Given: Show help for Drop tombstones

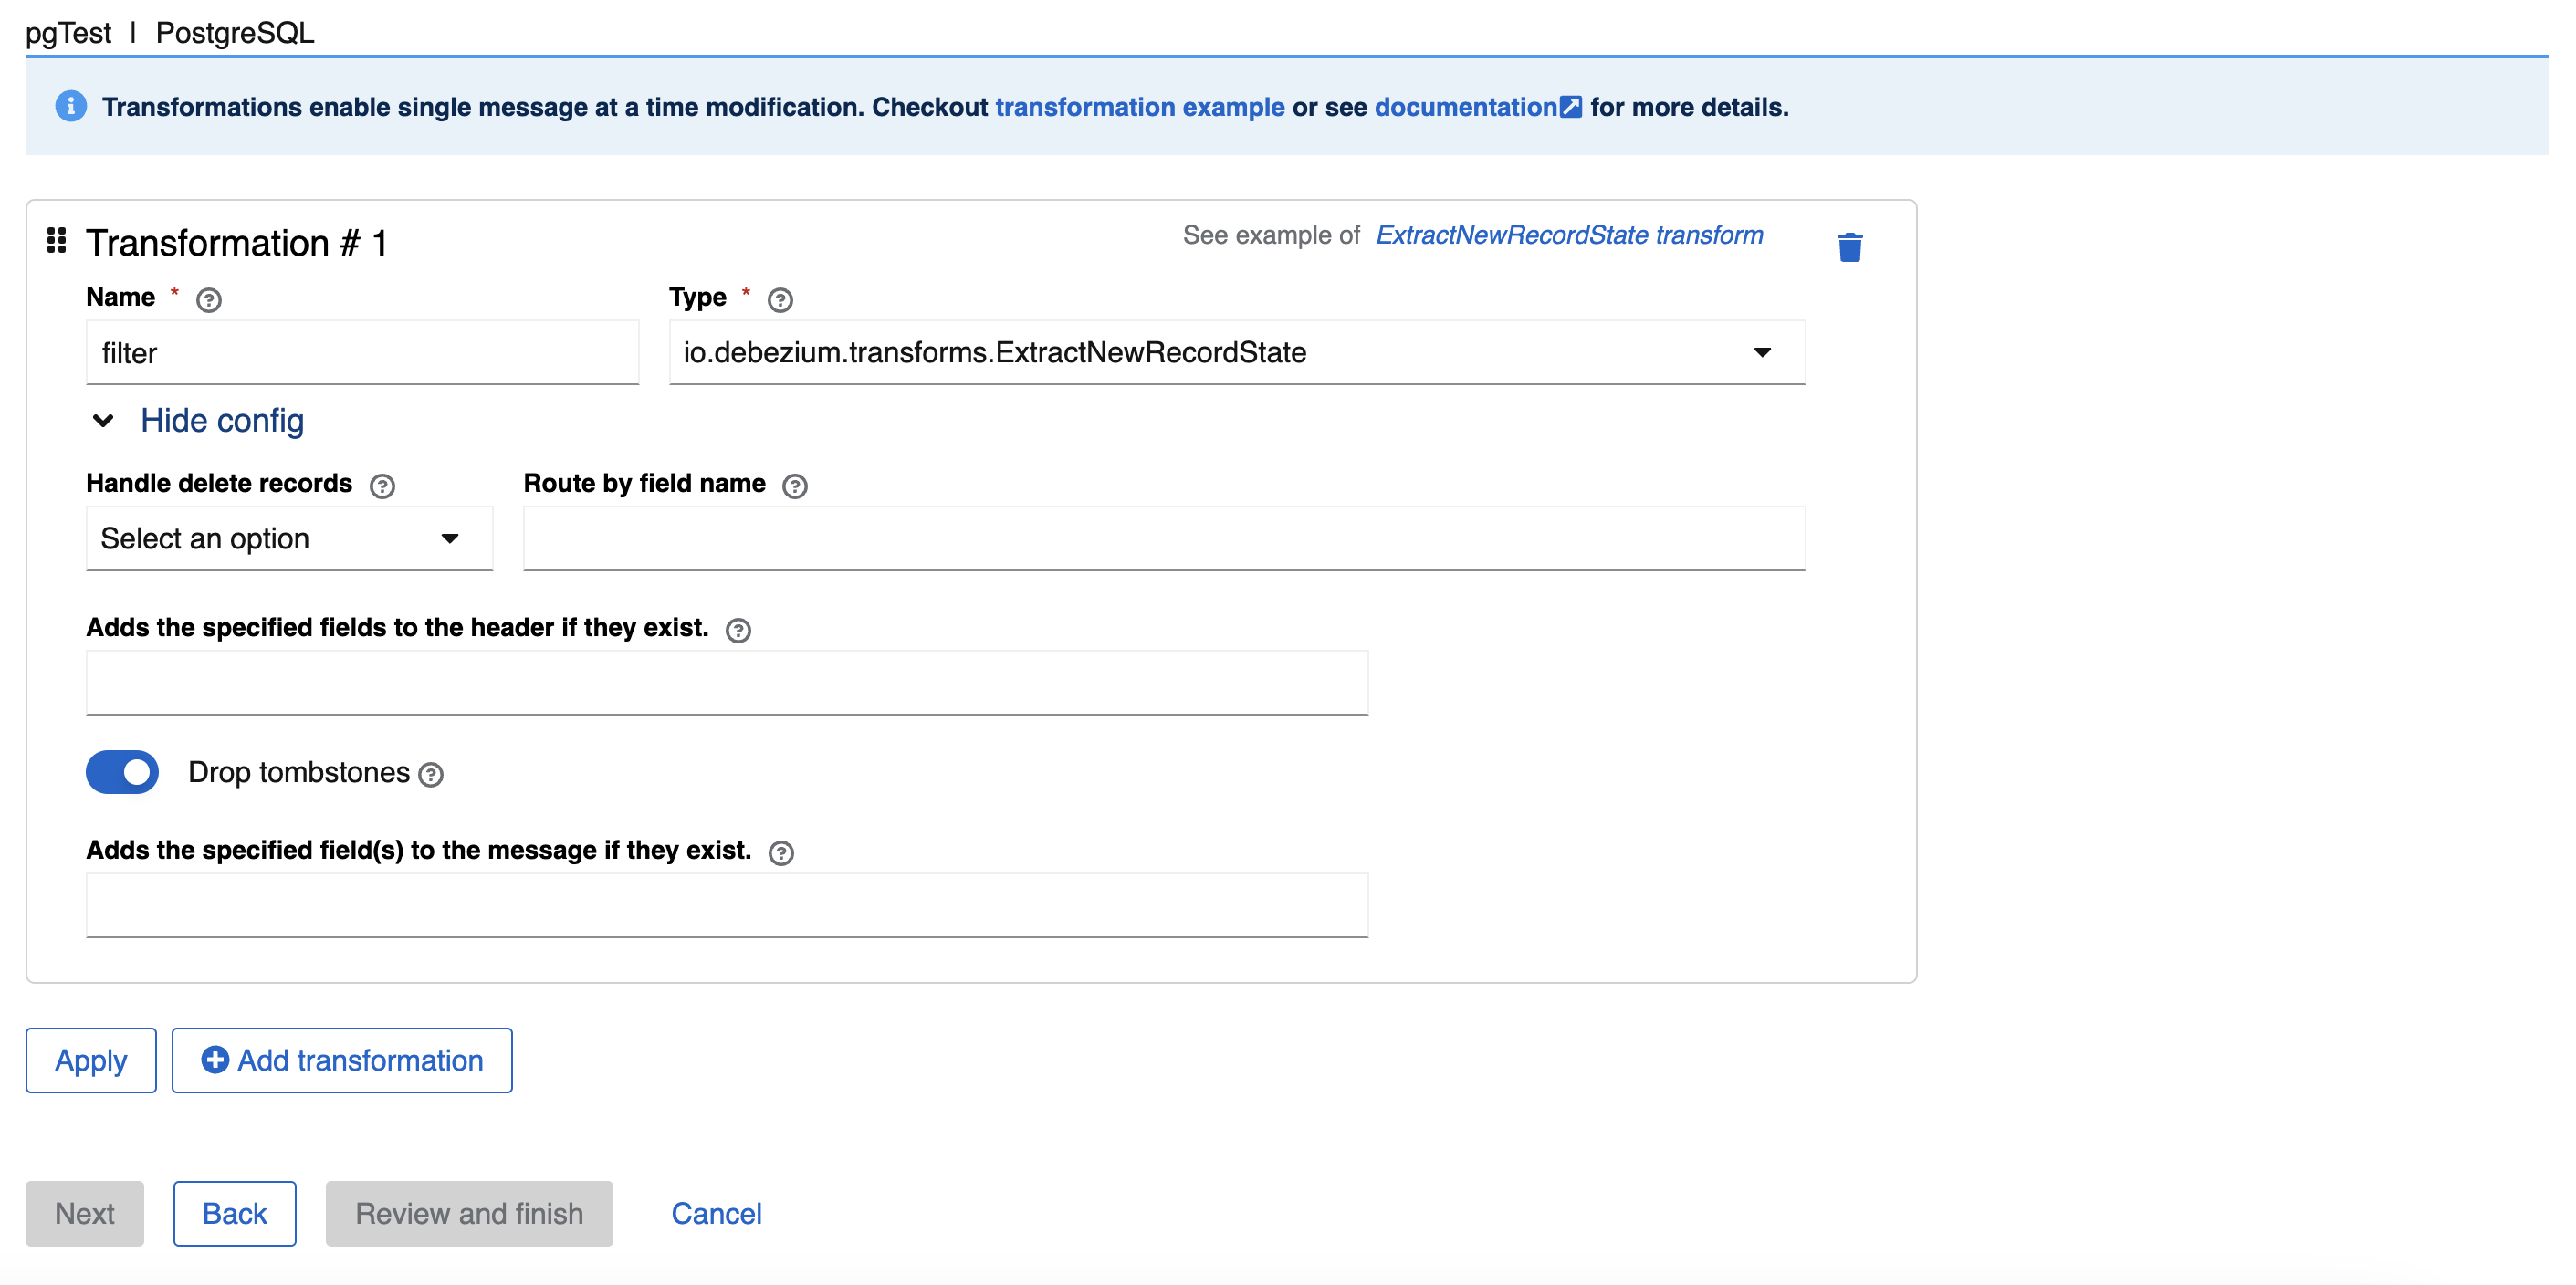Looking at the screenshot, I should (431, 774).
